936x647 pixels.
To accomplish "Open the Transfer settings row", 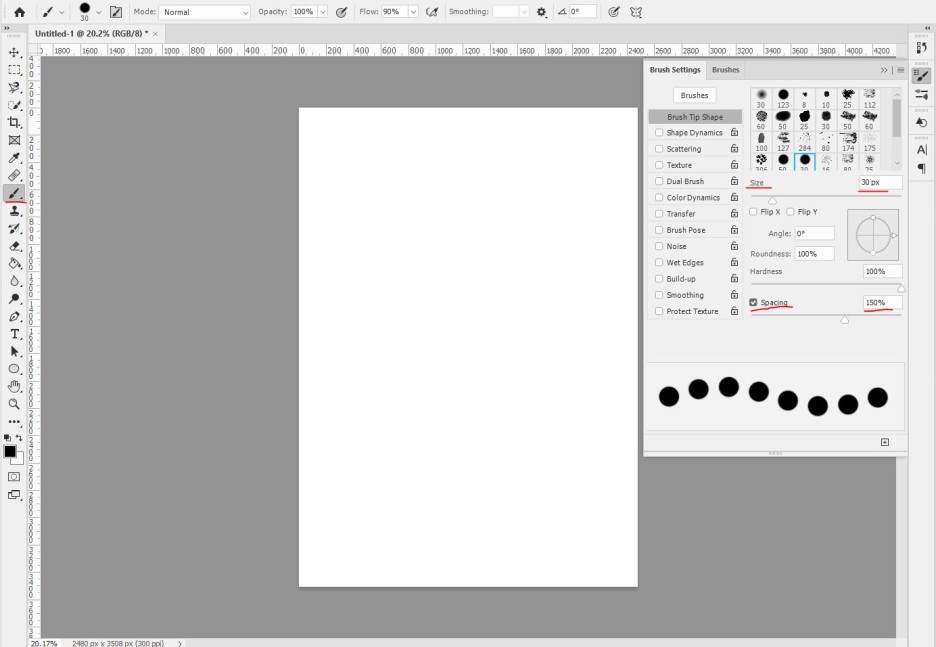I will tap(695, 214).
